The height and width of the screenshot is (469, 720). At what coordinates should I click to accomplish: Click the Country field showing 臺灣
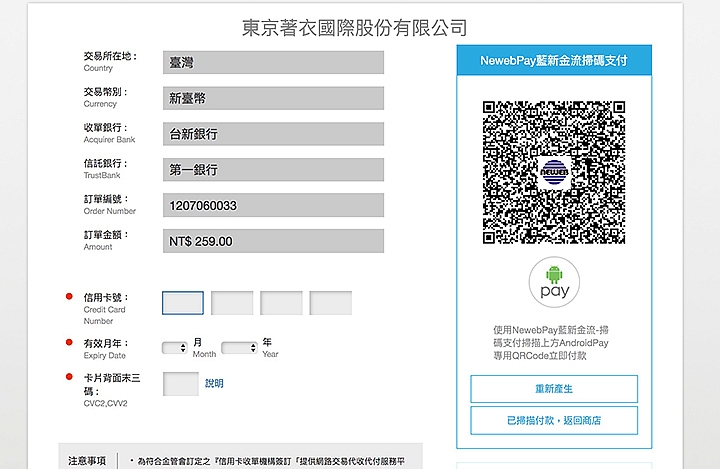pyautogui.click(x=273, y=62)
